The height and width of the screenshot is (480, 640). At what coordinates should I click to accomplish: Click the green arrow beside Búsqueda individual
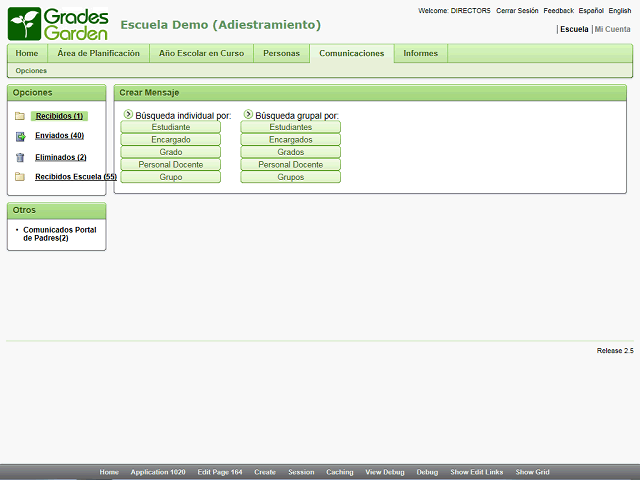pyautogui.click(x=127, y=115)
